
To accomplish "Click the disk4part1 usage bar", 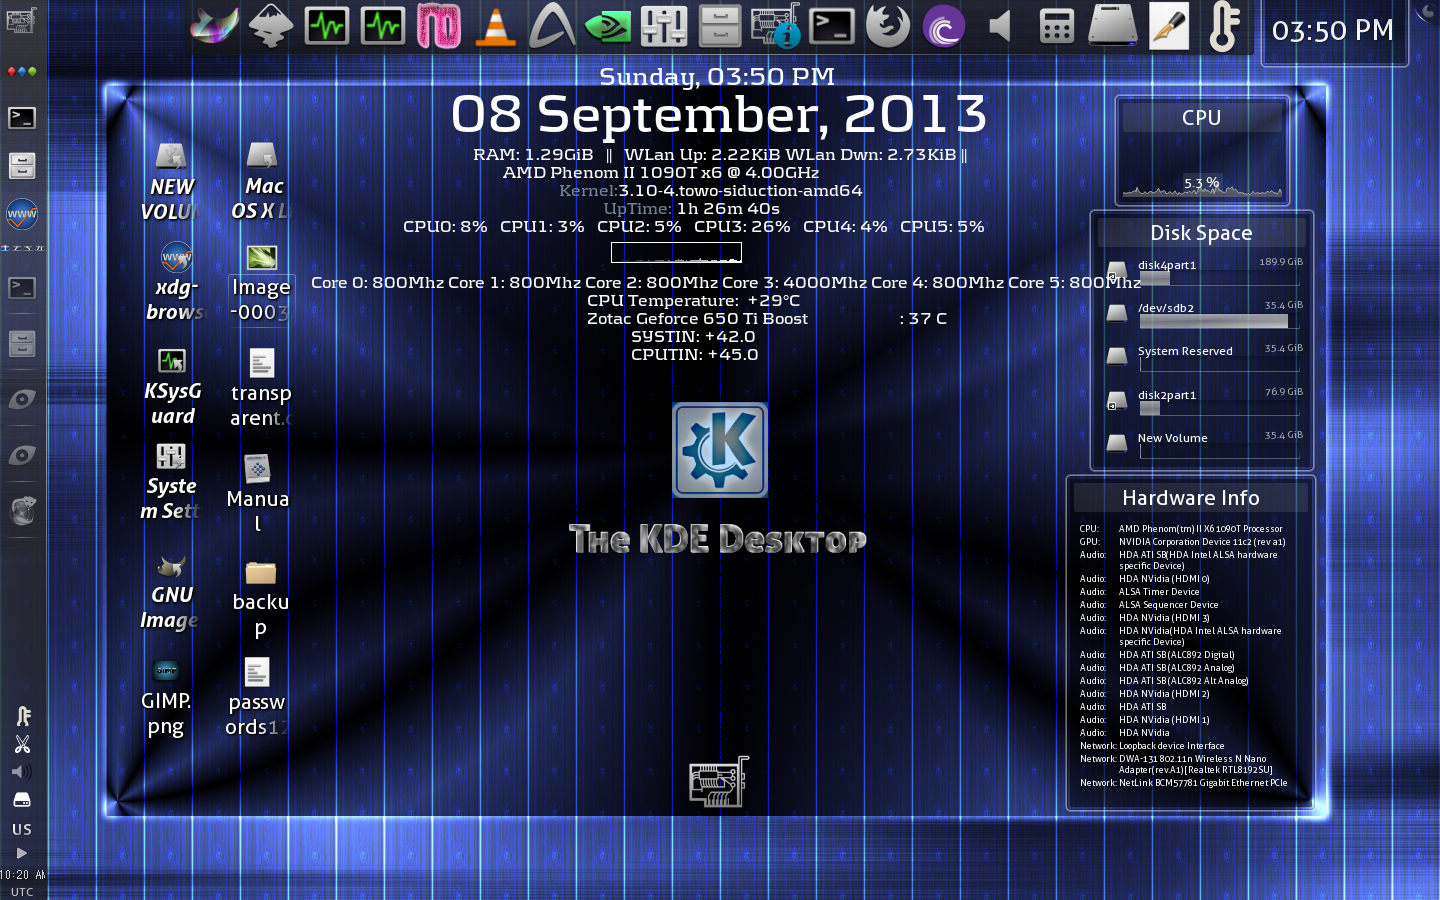I will (x=1220, y=279).
